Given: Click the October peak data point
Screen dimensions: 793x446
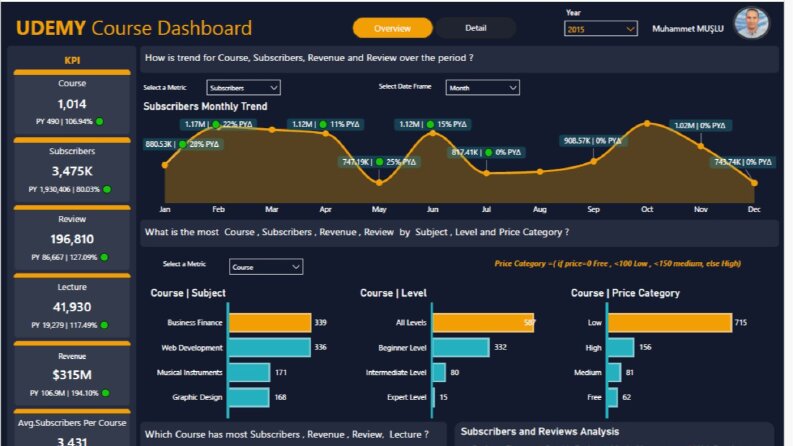Looking at the screenshot, I should pyautogui.click(x=647, y=123).
